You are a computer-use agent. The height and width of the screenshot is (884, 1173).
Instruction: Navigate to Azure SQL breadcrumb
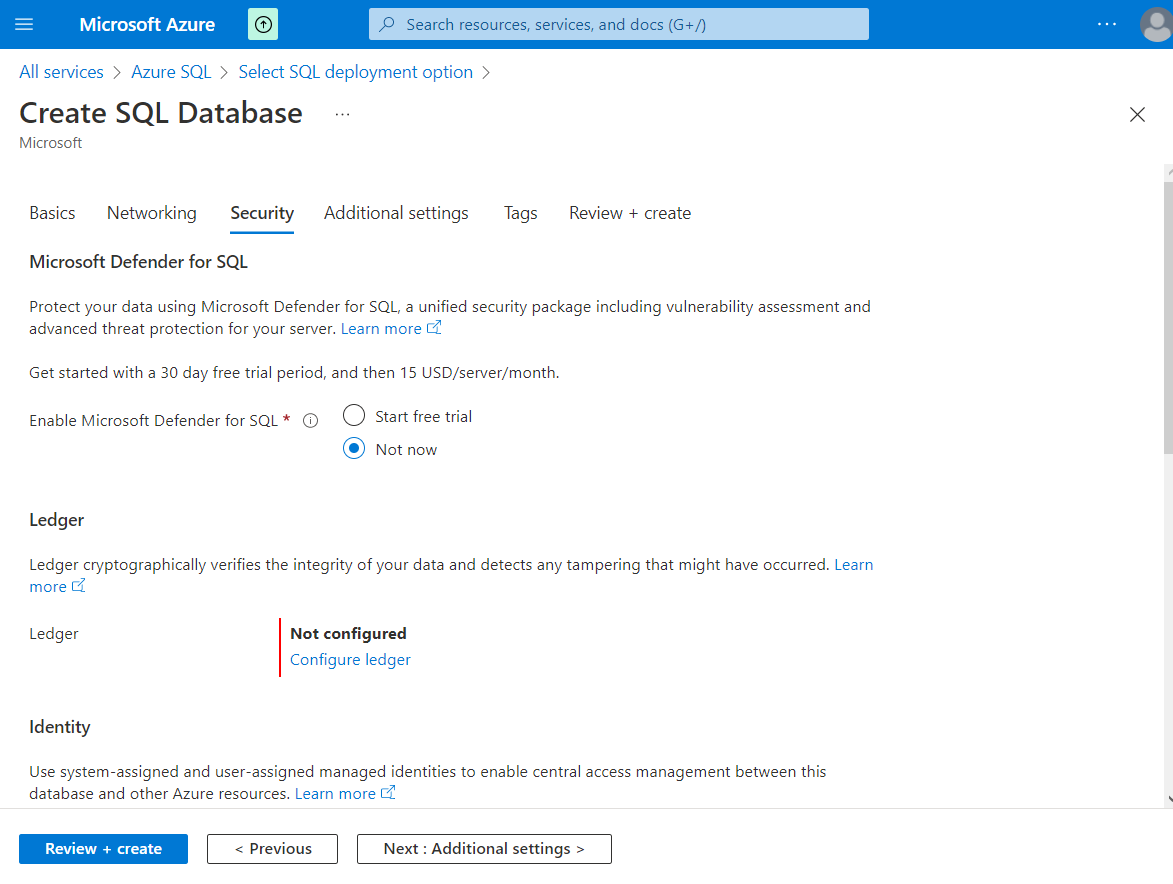(171, 72)
